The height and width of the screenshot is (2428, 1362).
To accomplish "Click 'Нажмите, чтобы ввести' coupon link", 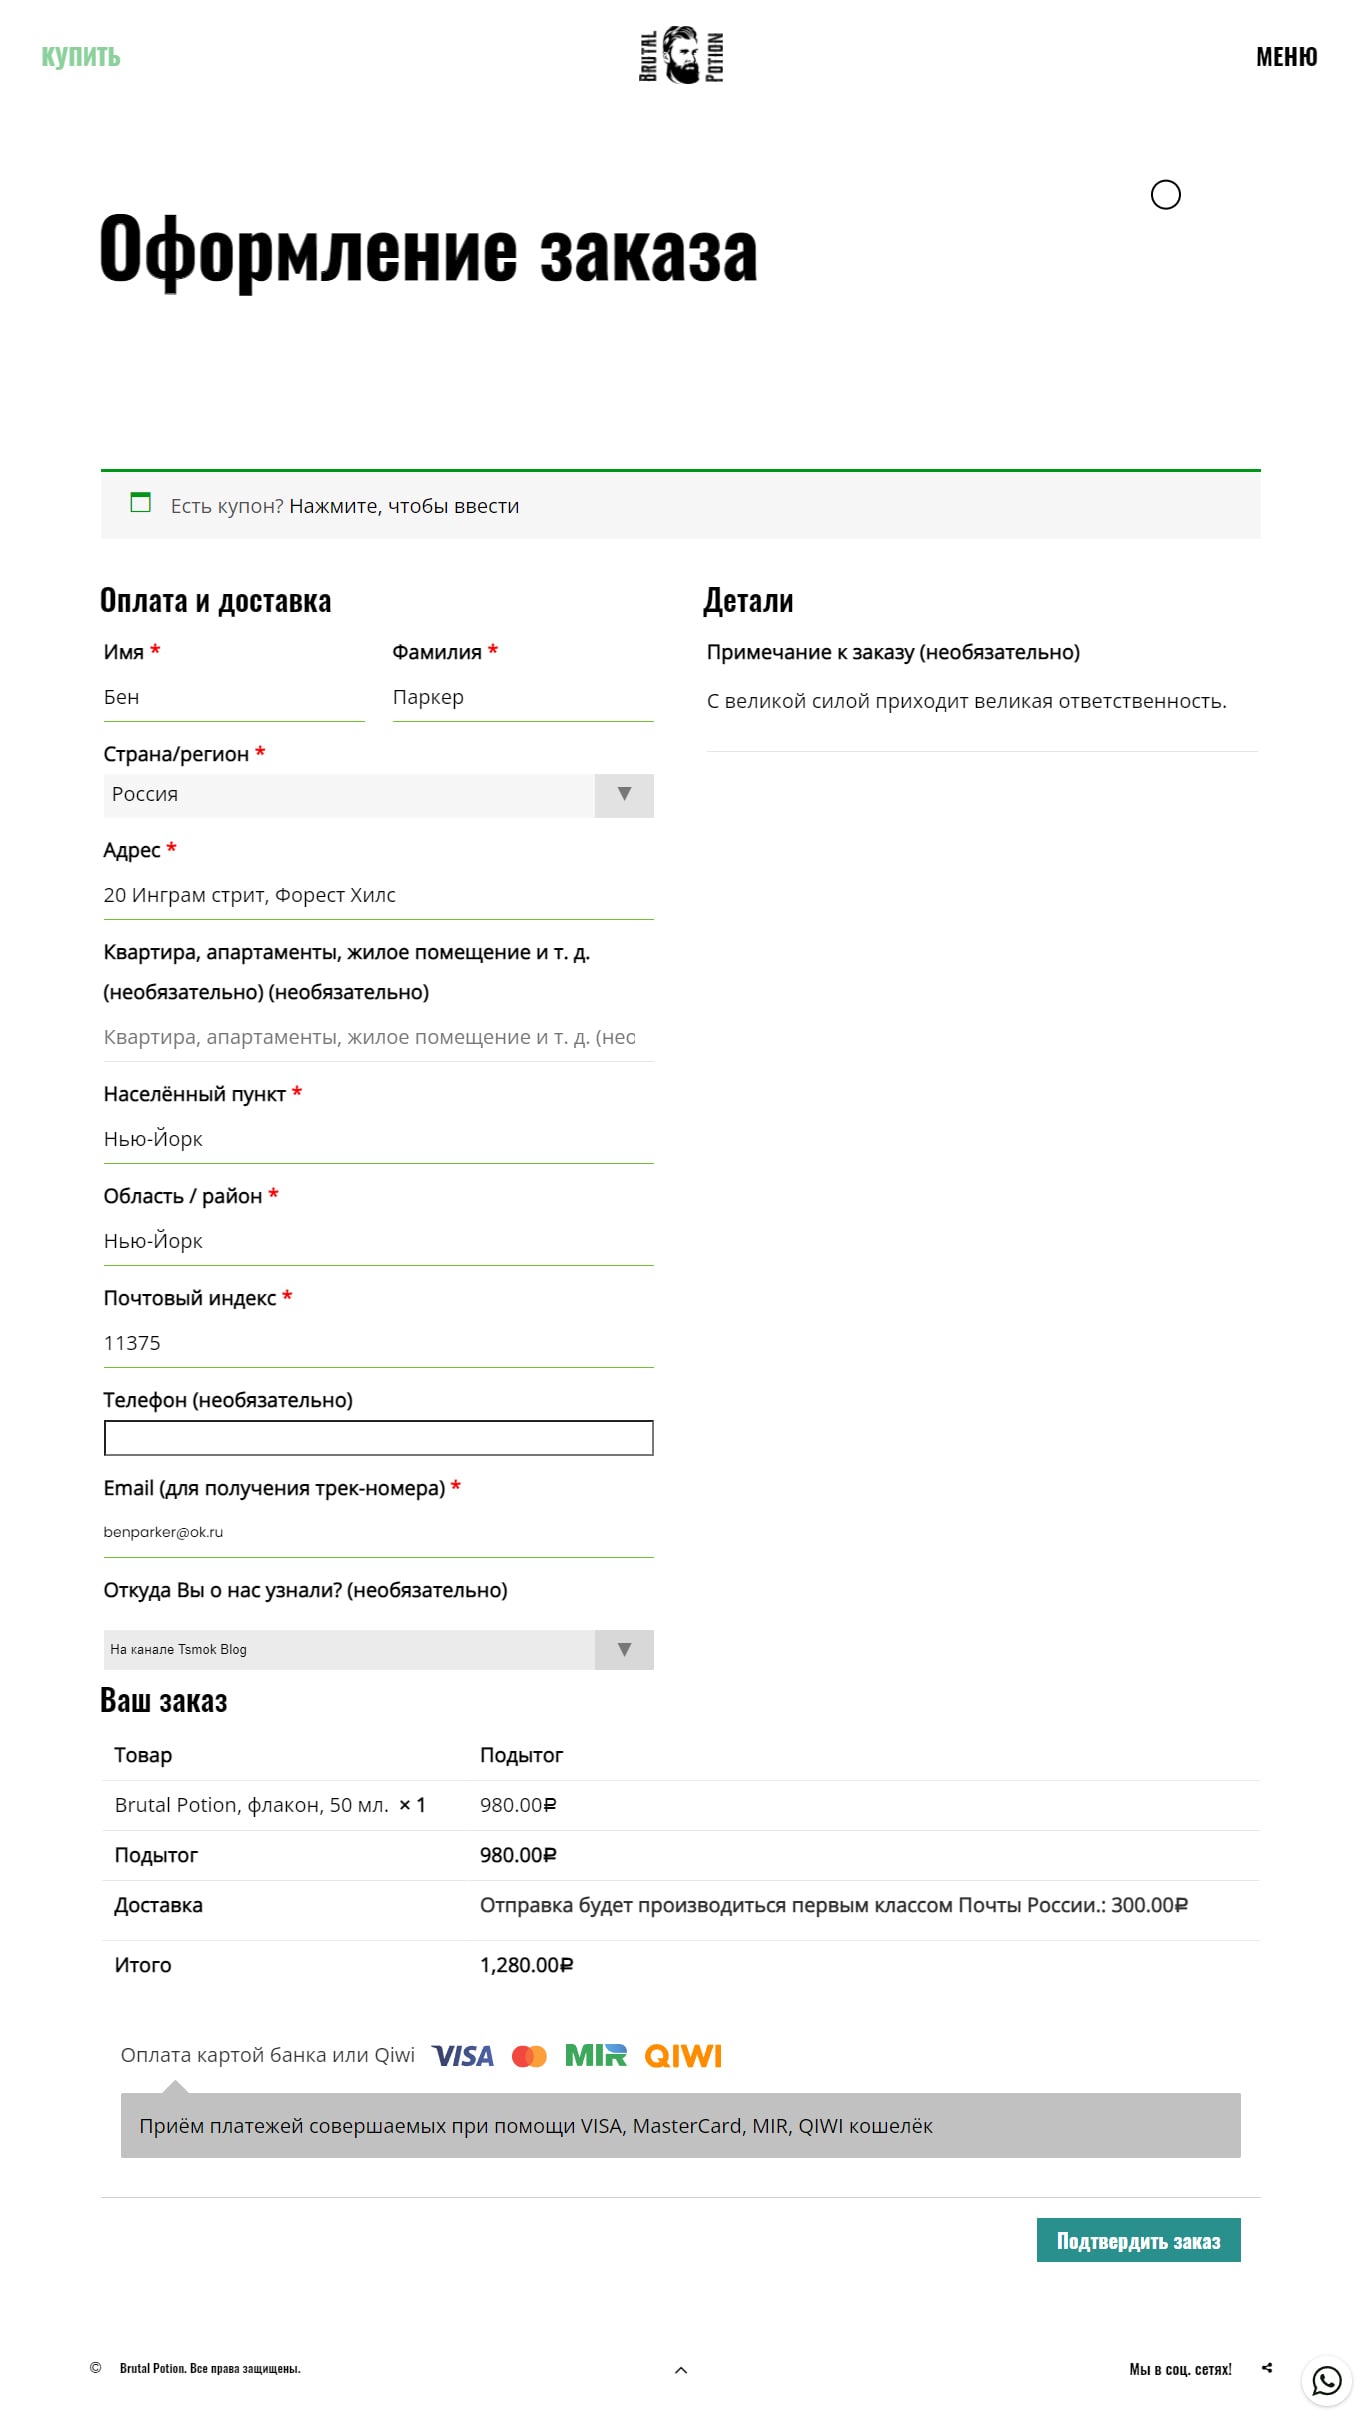I will [404, 506].
